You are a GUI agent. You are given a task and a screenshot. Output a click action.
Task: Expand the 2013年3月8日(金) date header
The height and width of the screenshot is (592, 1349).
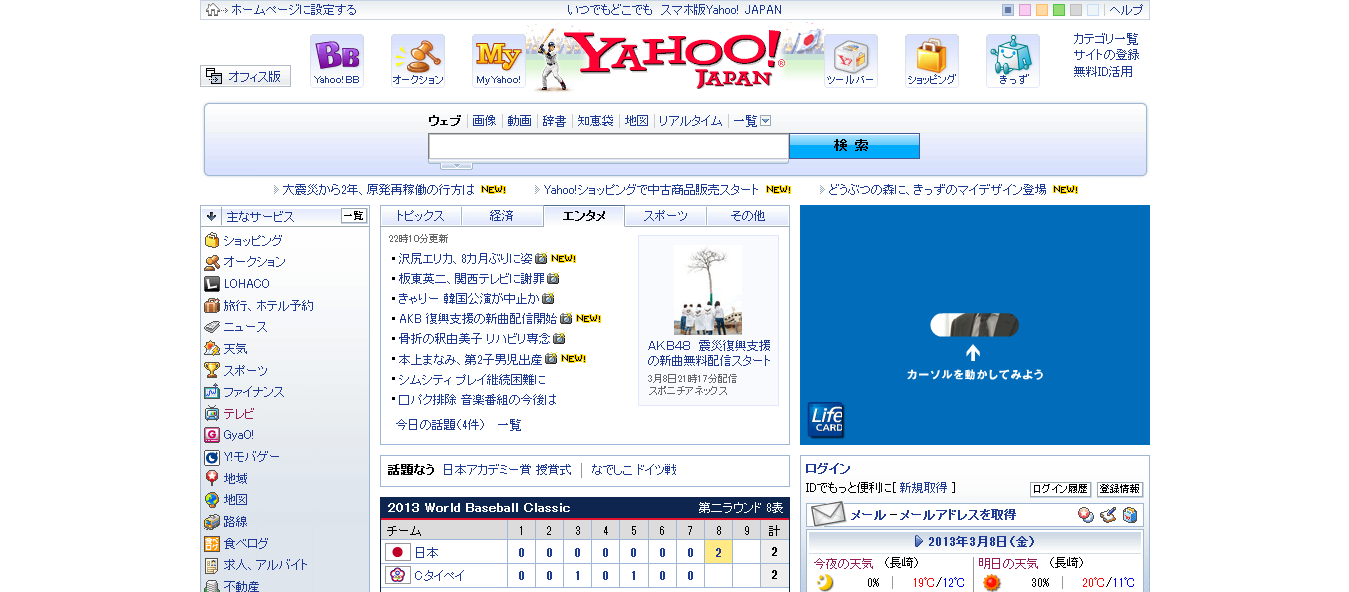[x=976, y=541]
